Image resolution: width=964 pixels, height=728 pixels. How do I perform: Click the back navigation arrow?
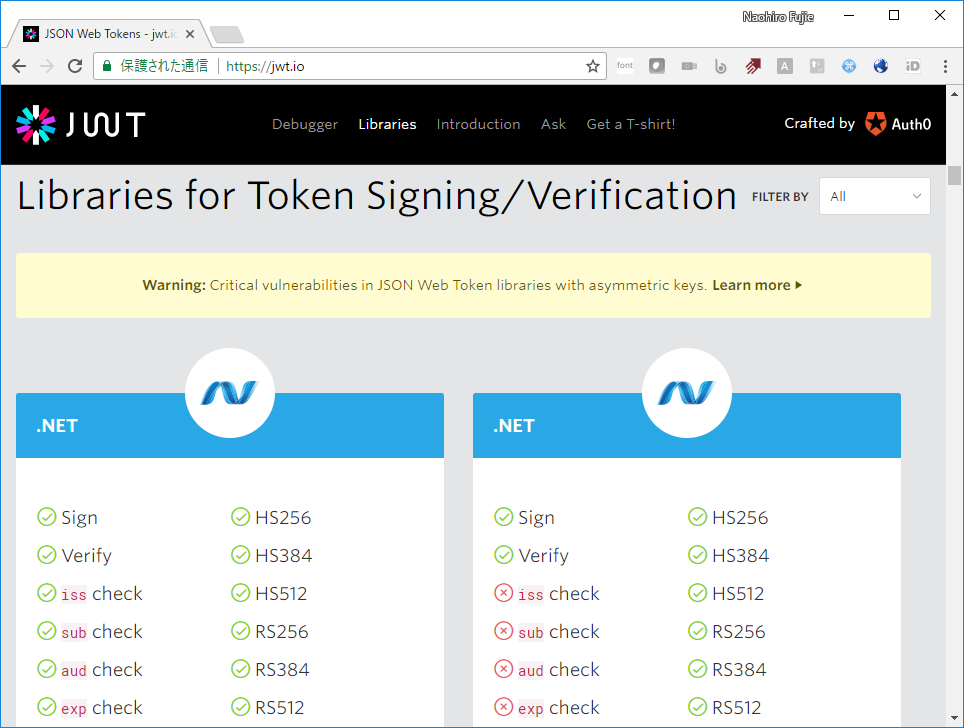[19, 66]
